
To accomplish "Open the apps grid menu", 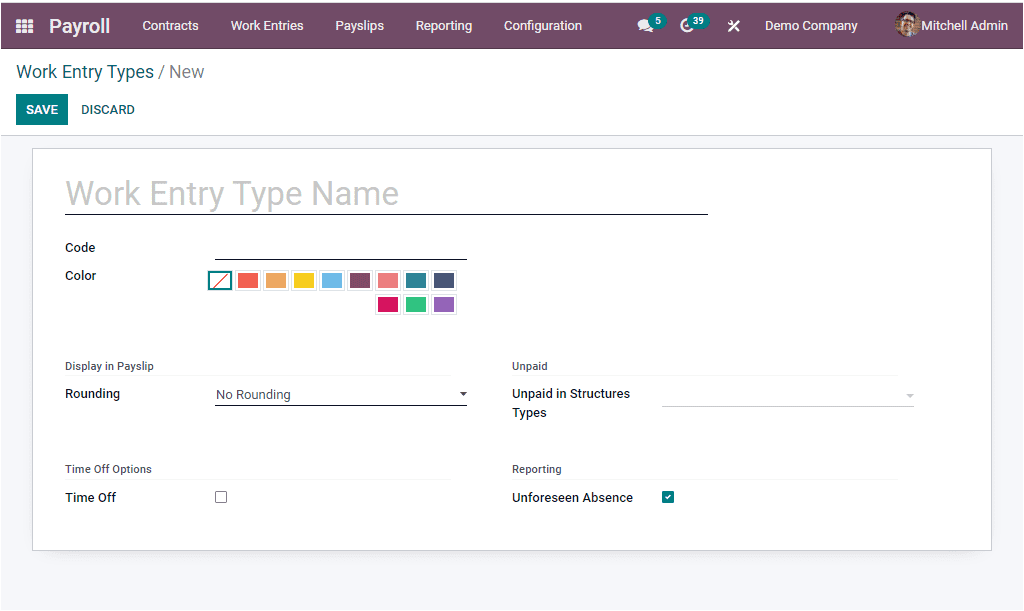I will coord(24,25).
